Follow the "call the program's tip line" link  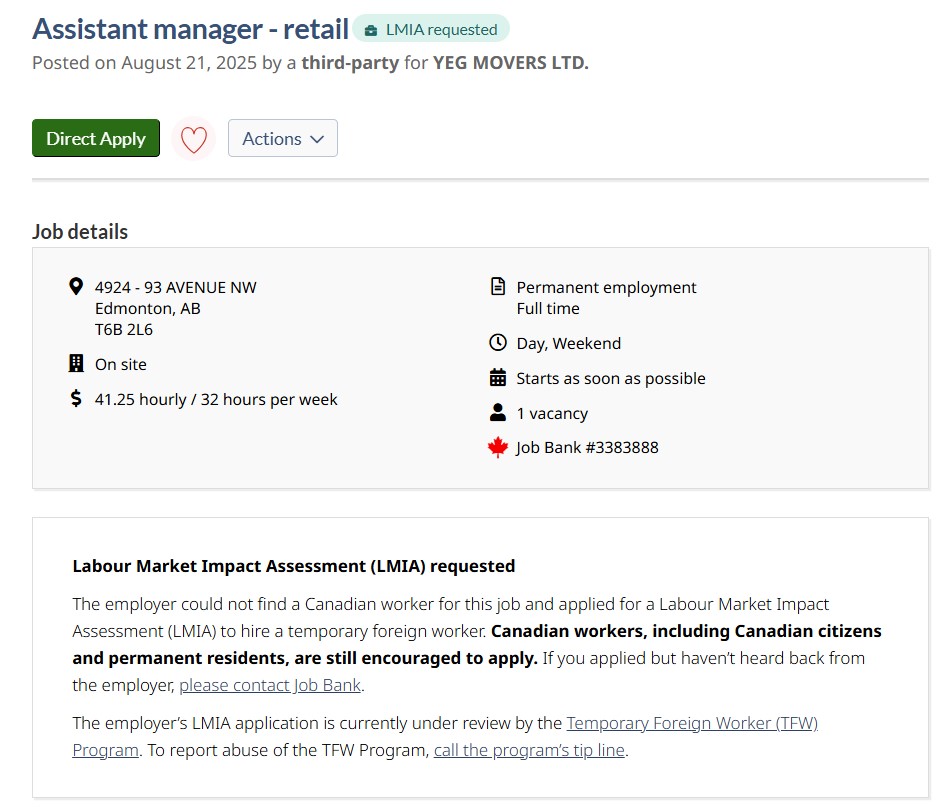530,750
